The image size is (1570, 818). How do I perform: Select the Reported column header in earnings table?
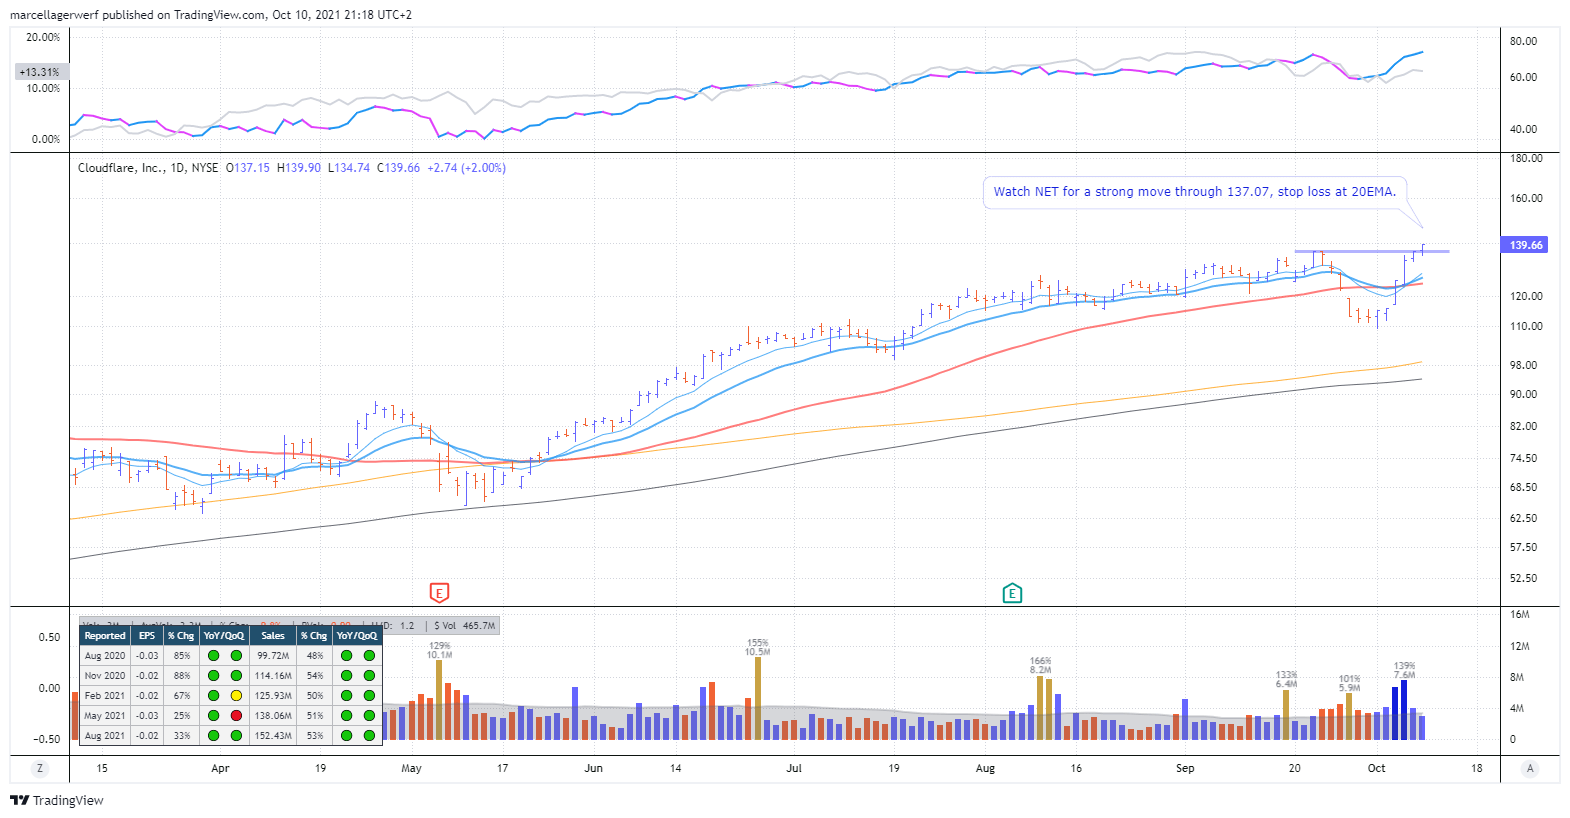tap(105, 636)
